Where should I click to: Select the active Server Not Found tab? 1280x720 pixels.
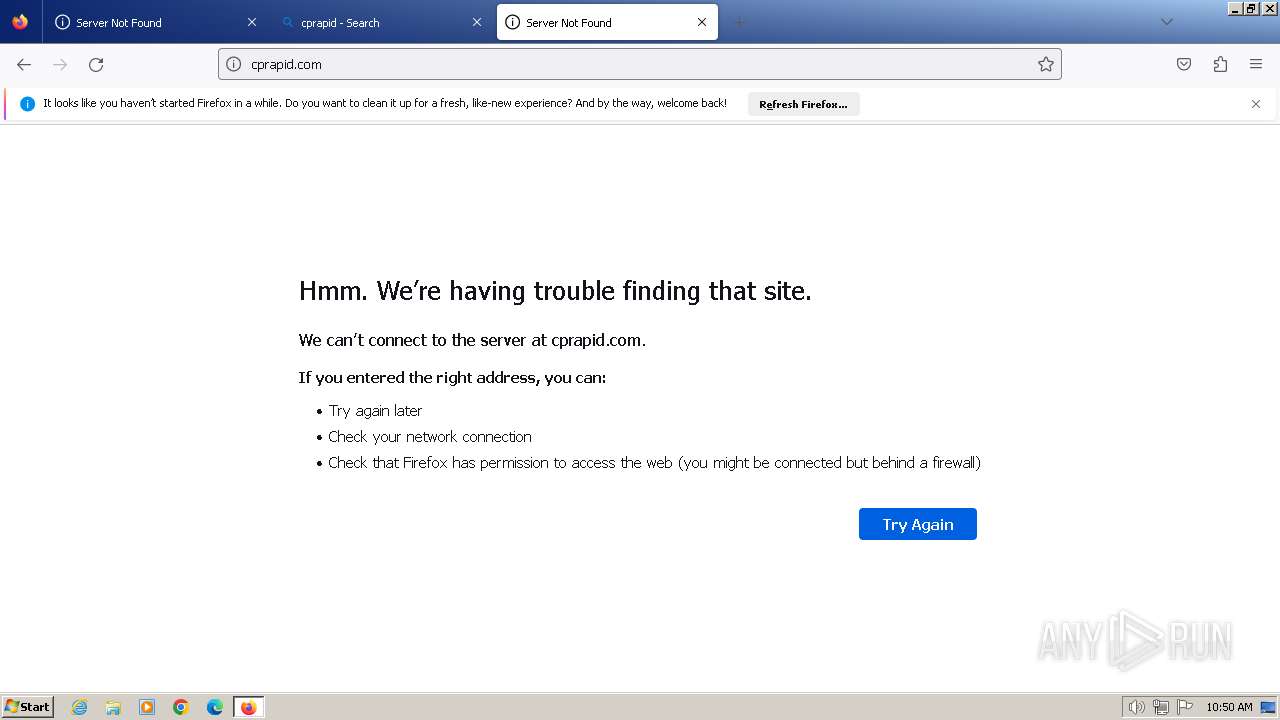[x=607, y=22]
